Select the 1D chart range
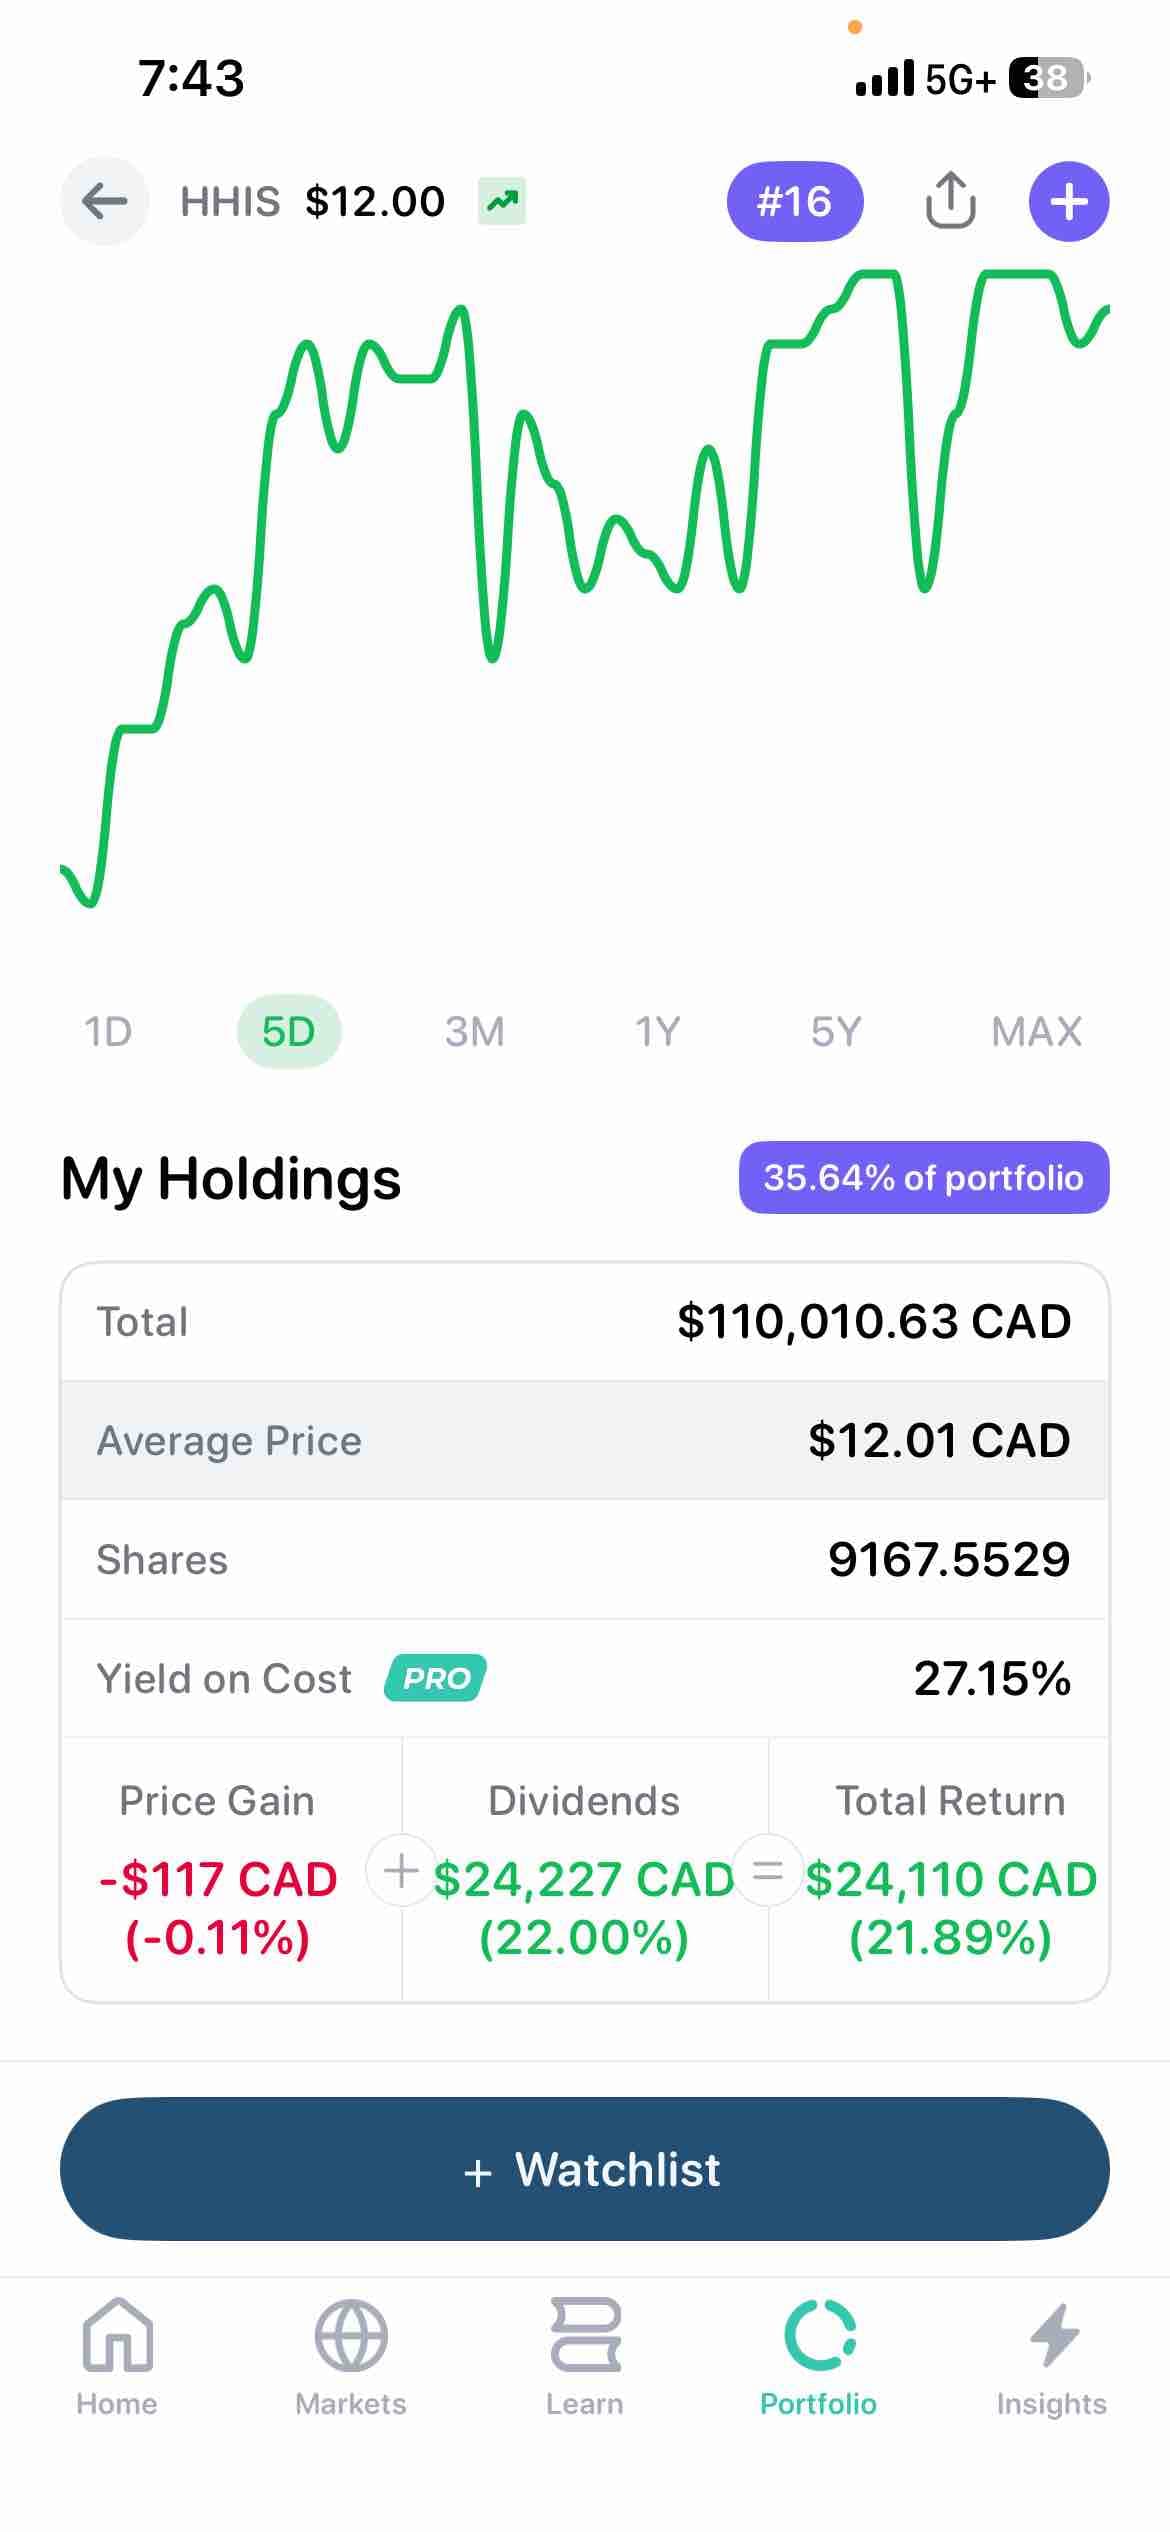This screenshot has width=1170, height=2532. point(108,1031)
